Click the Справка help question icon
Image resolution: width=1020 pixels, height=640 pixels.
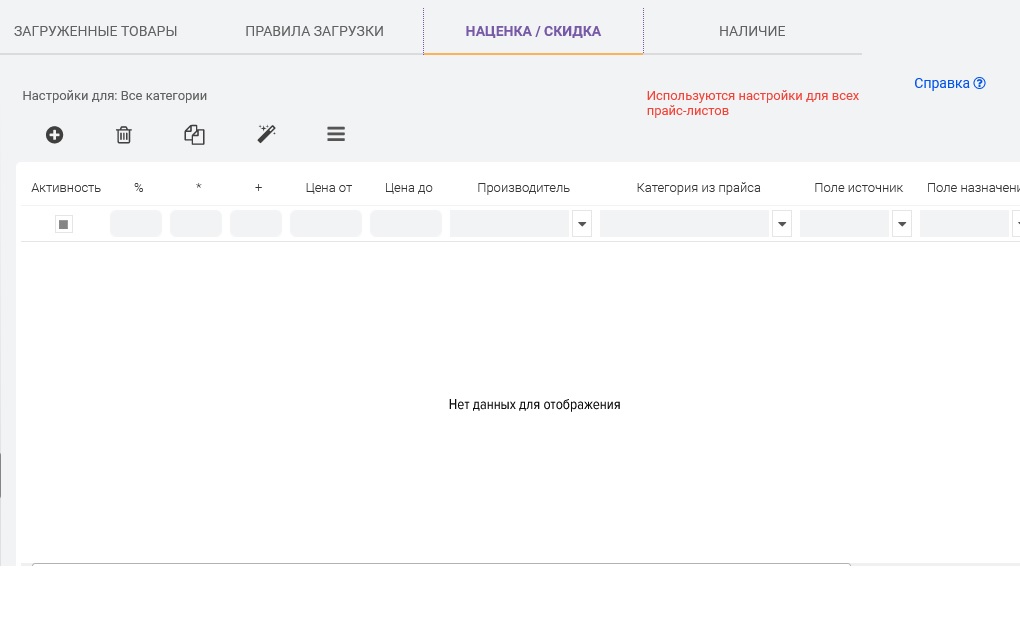(979, 83)
